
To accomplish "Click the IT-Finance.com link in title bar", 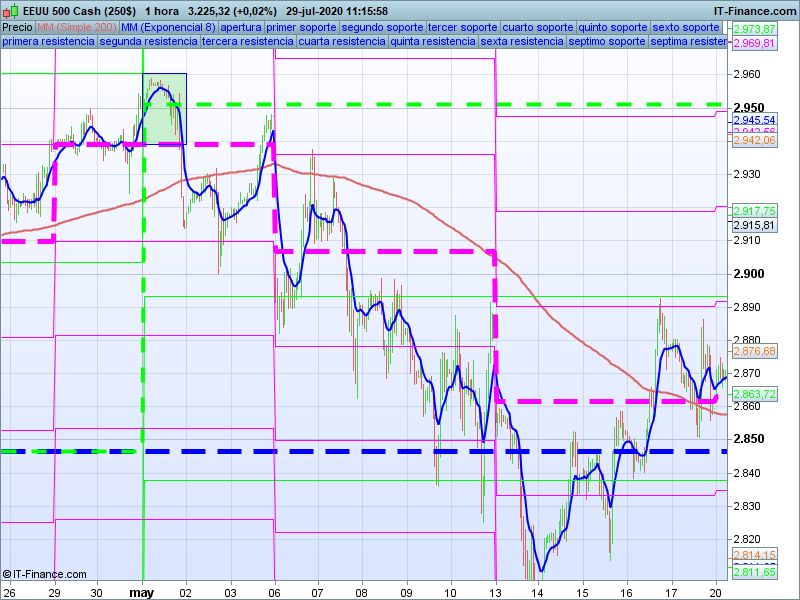I will point(754,11).
